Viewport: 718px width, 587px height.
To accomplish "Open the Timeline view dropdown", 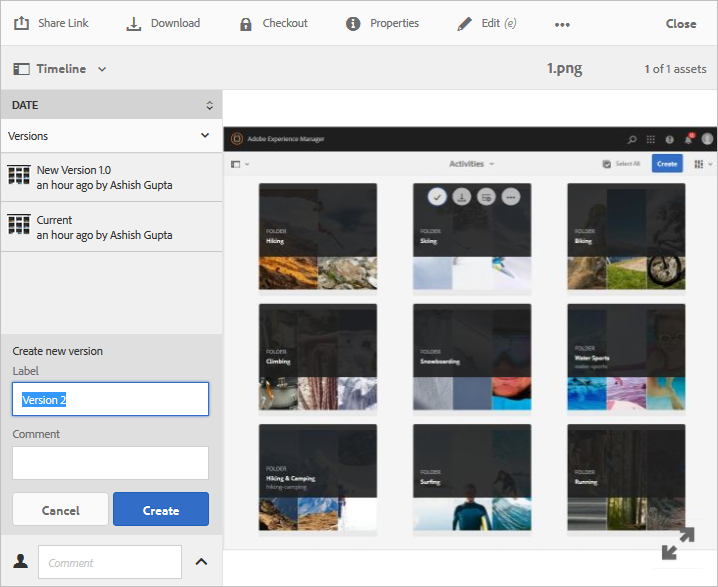I will pyautogui.click(x=102, y=69).
